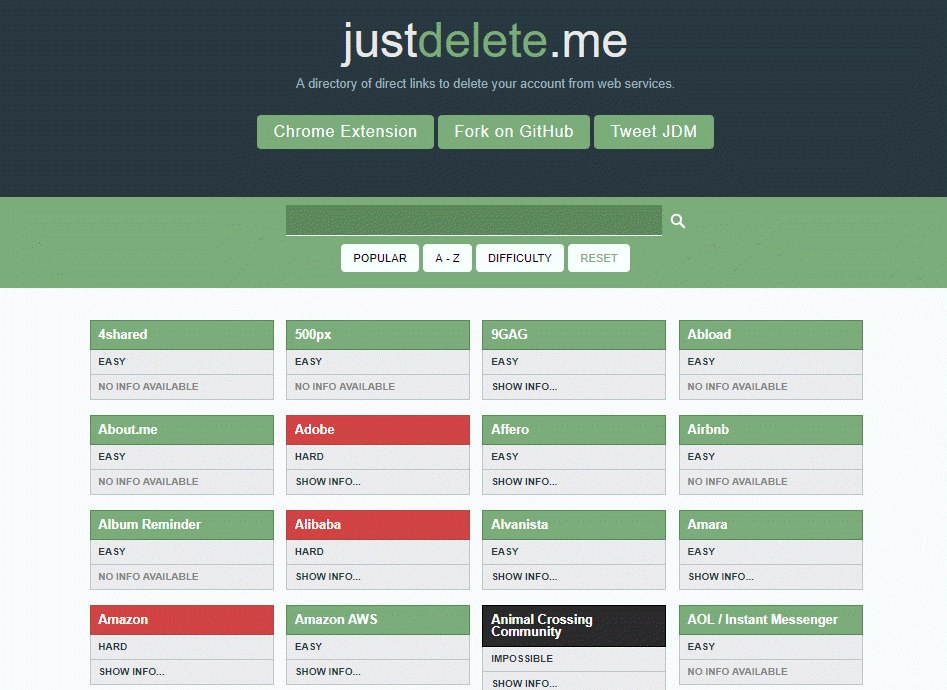Open the 9GAG deletion link
947x690 pixels.
click(x=574, y=335)
